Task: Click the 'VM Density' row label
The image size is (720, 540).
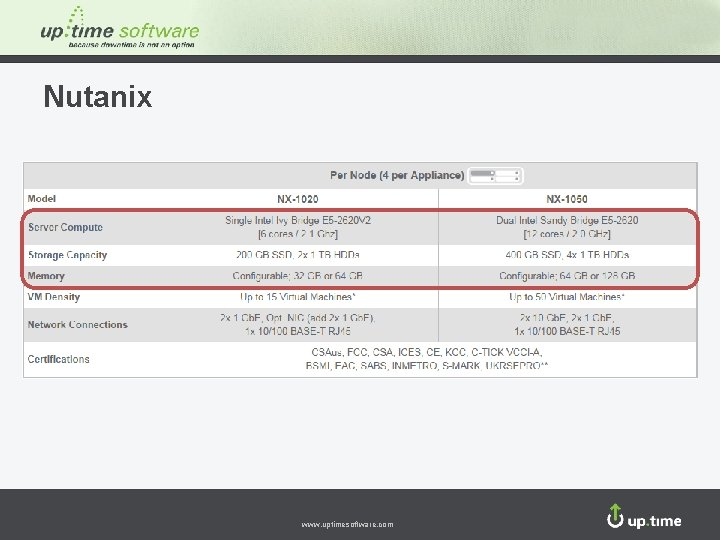Action: click(x=54, y=297)
